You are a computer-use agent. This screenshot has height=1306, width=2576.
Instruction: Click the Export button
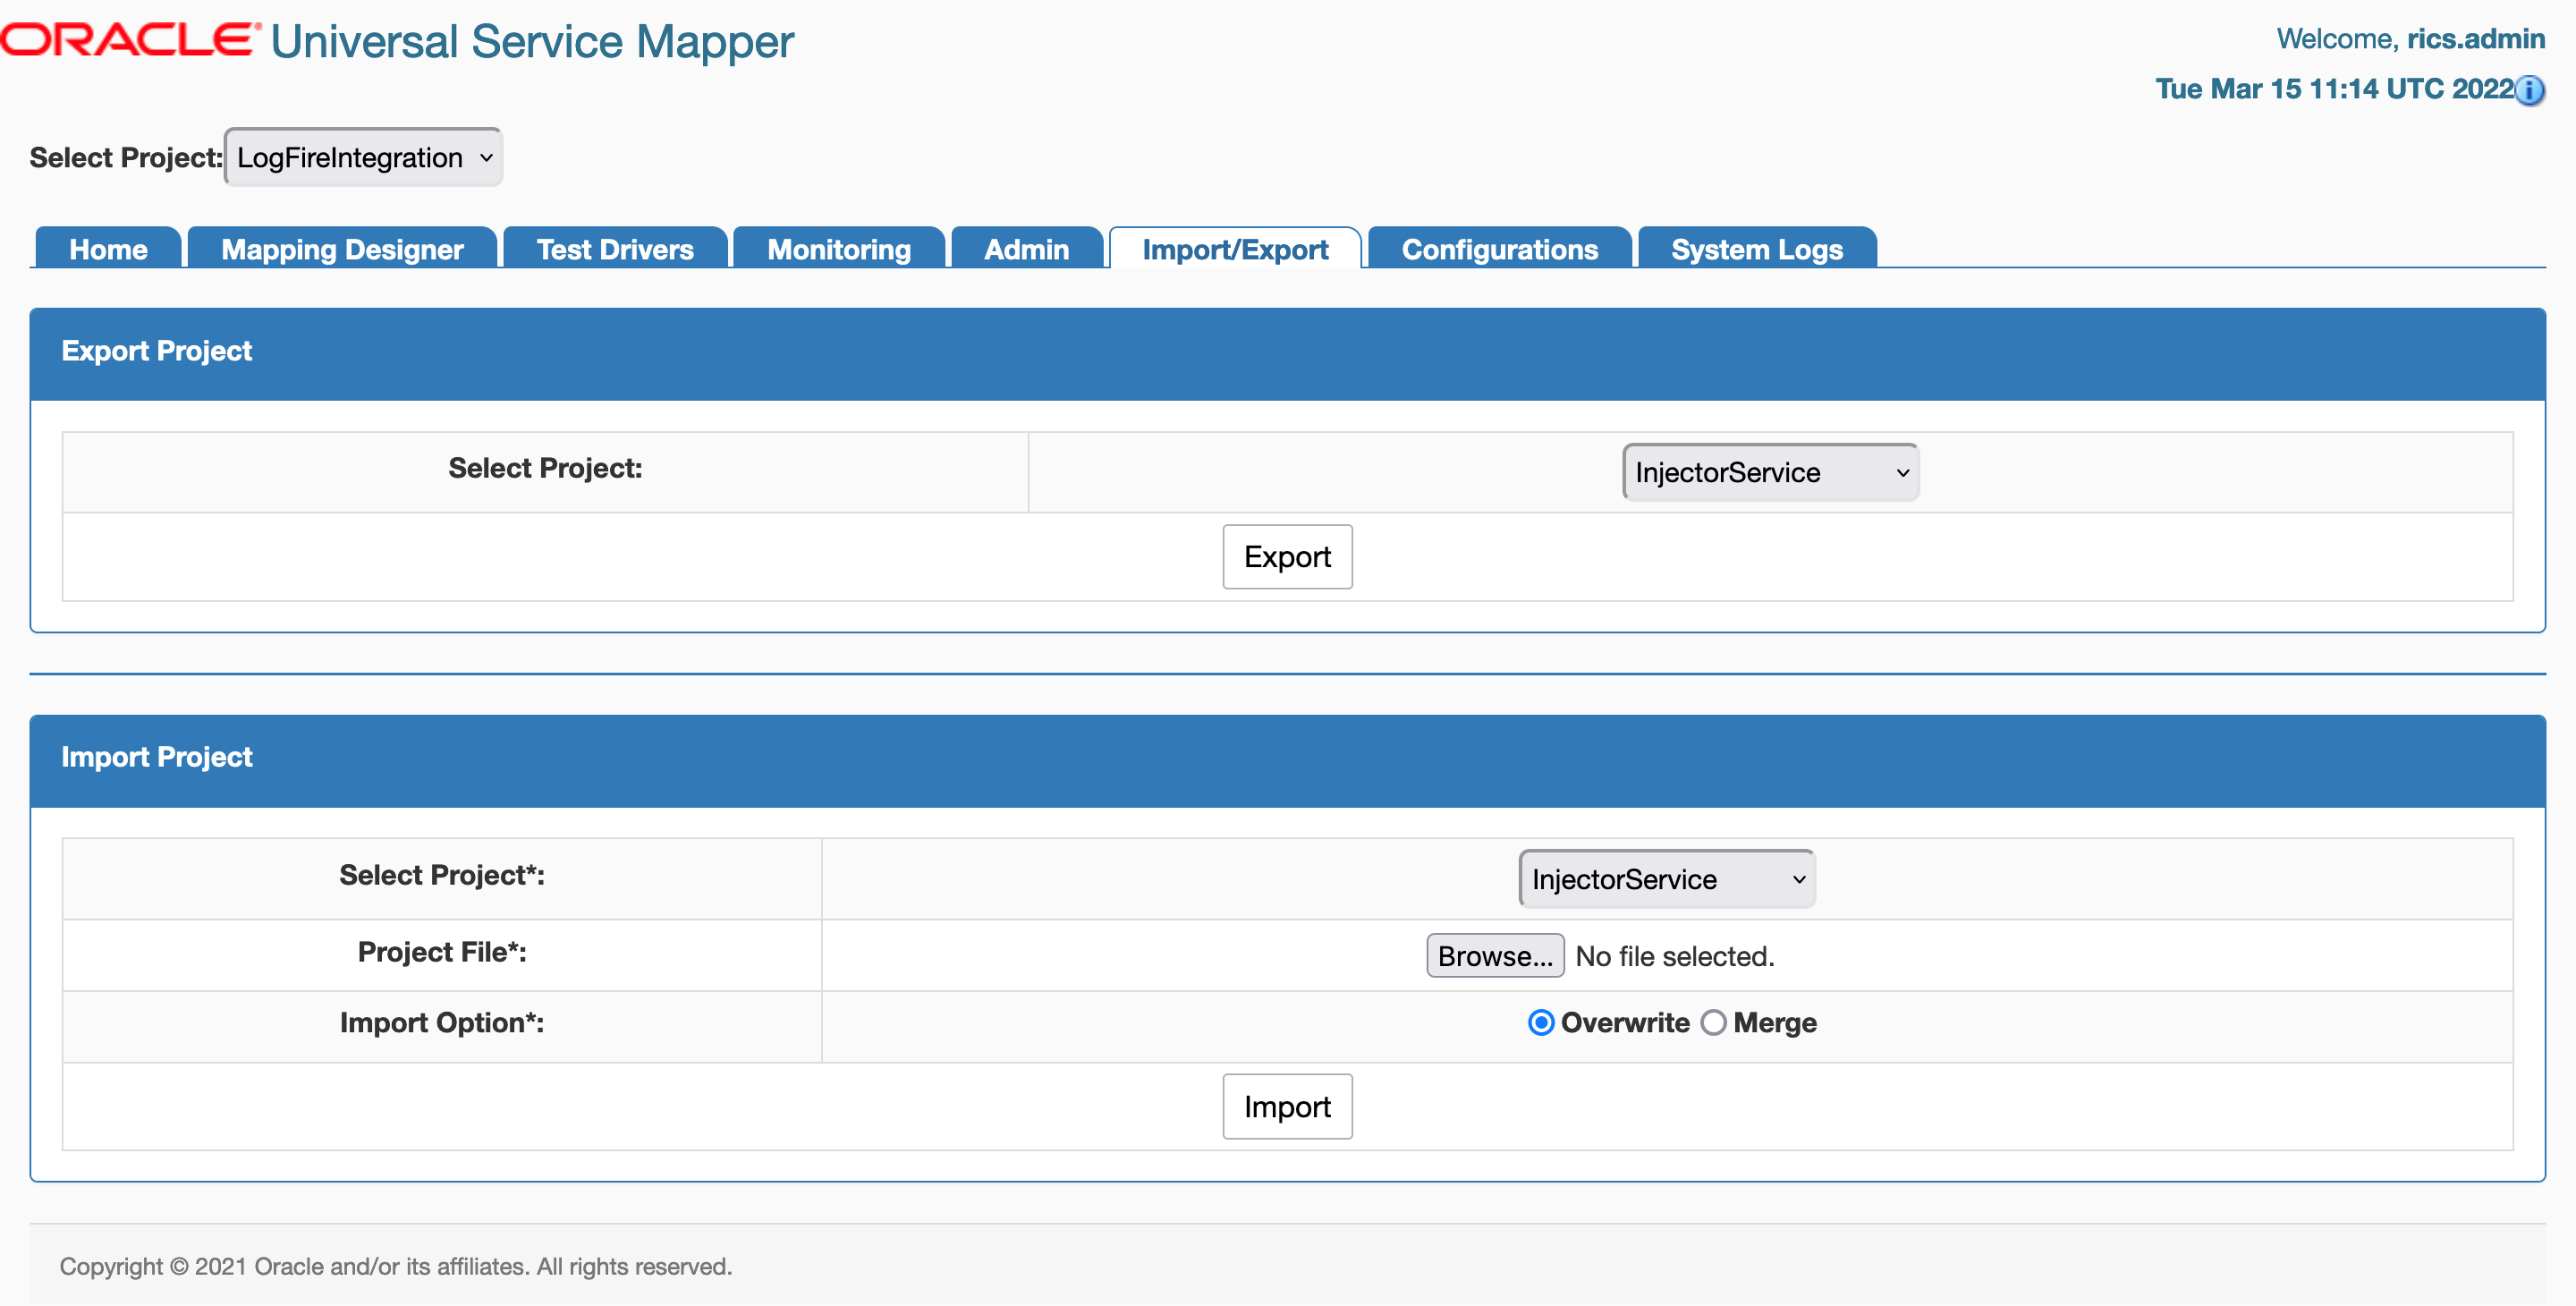pos(1287,557)
